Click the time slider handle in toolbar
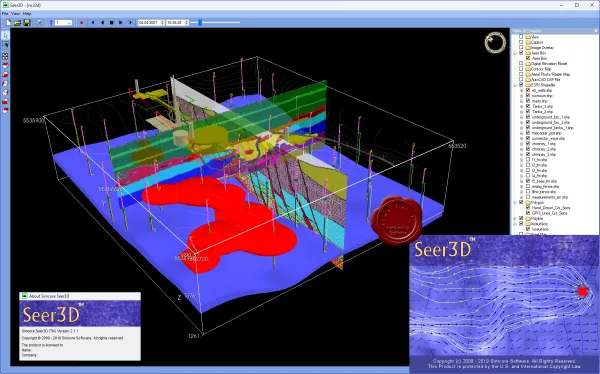This screenshot has height=374, width=600. (200, 23)
